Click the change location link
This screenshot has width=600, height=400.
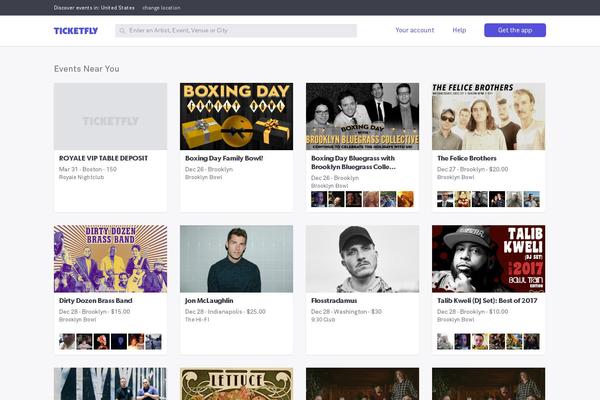coord(161,8)
